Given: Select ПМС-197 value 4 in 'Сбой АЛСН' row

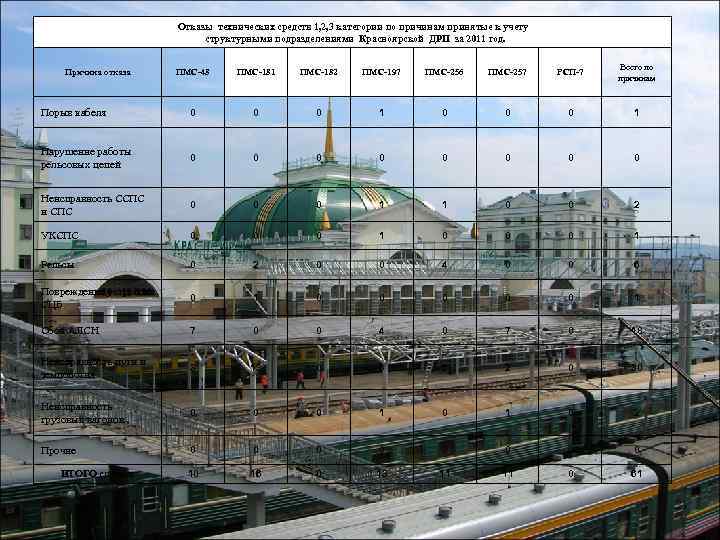Looking at the screenshot, I should point(381,330).
